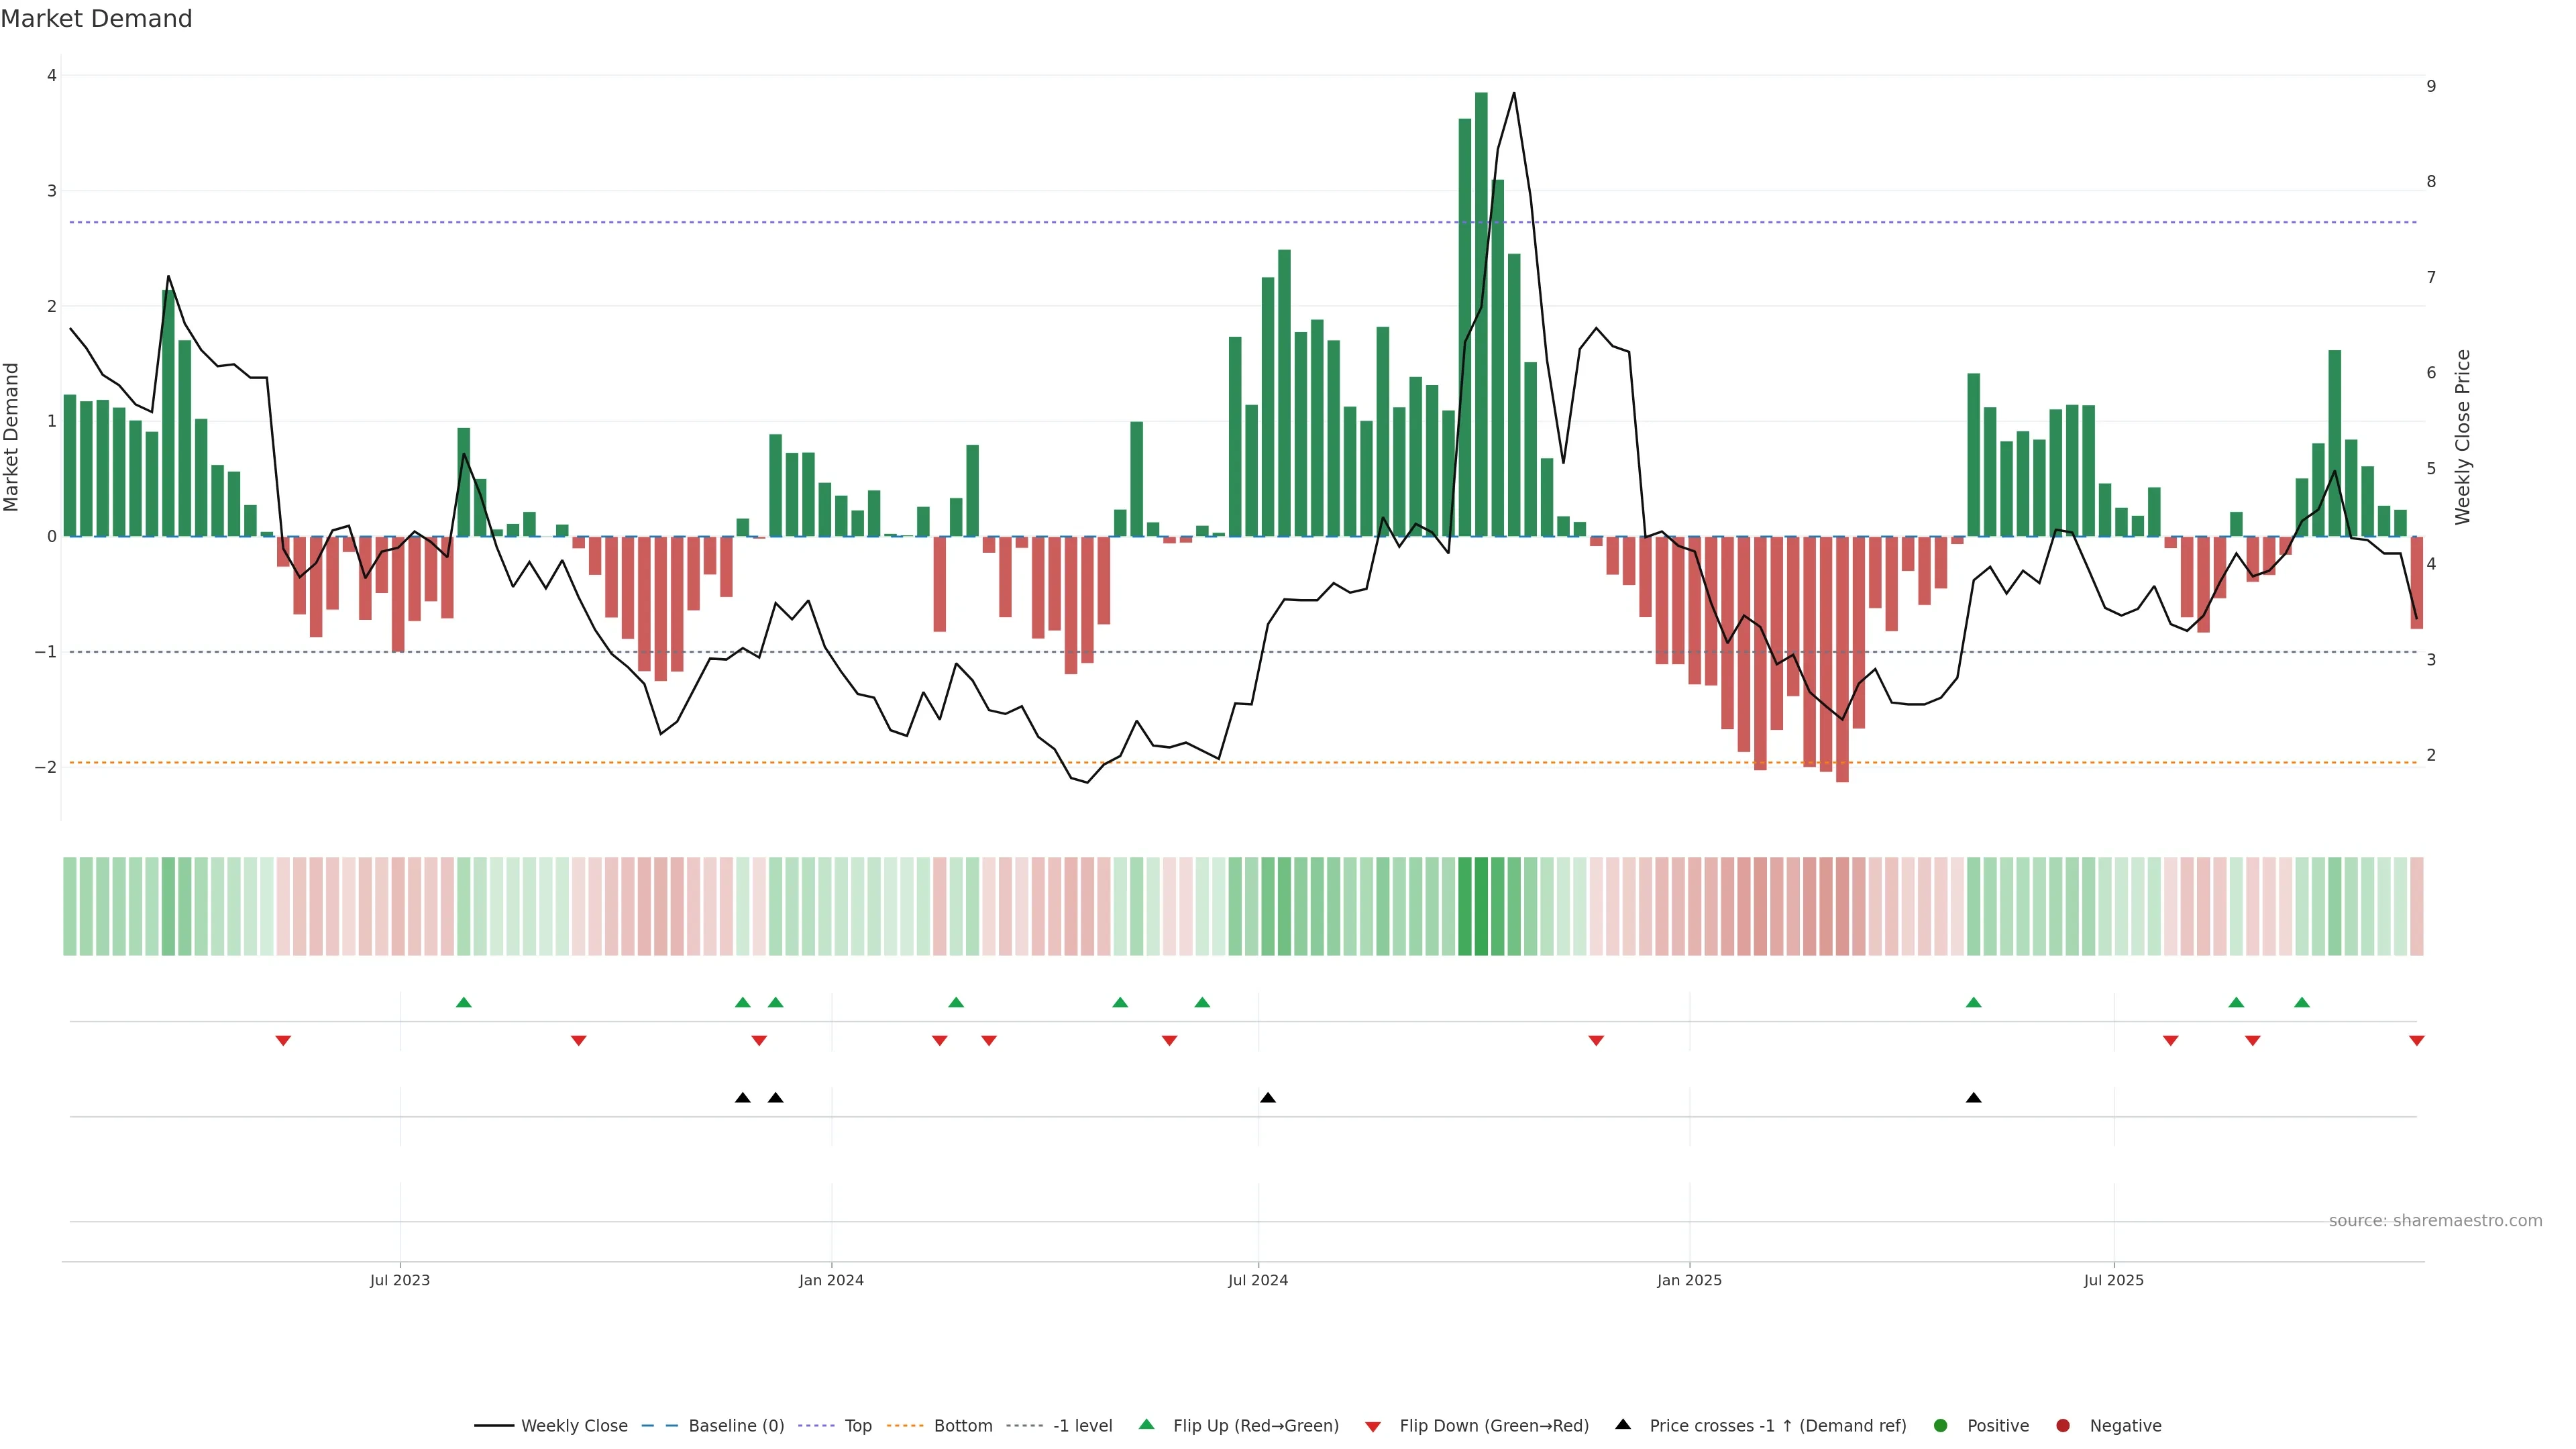Click the last red flip-down marker
Screen dimensions: 2576x1449
pos(2417,1041)
